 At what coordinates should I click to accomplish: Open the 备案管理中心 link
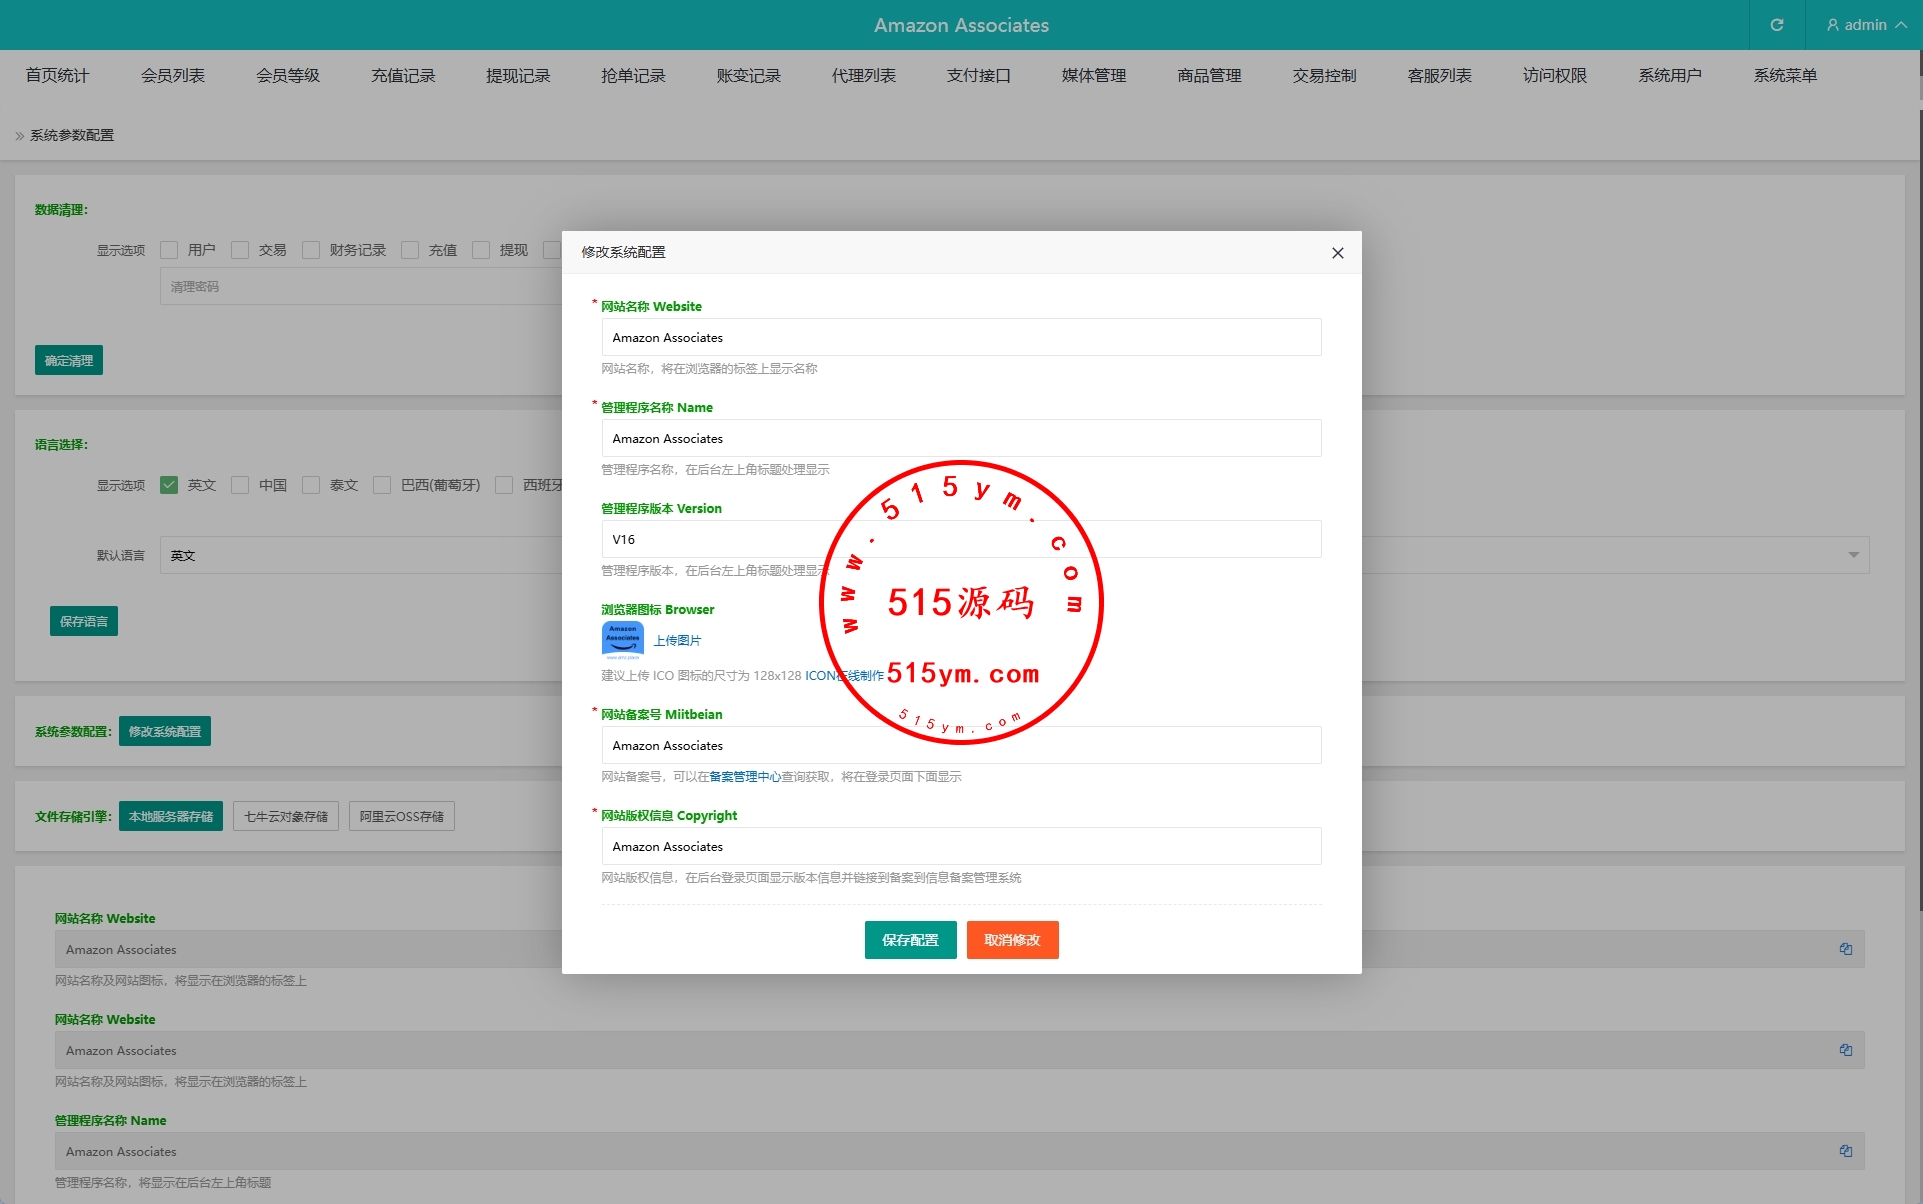click(x=745, y=777)
